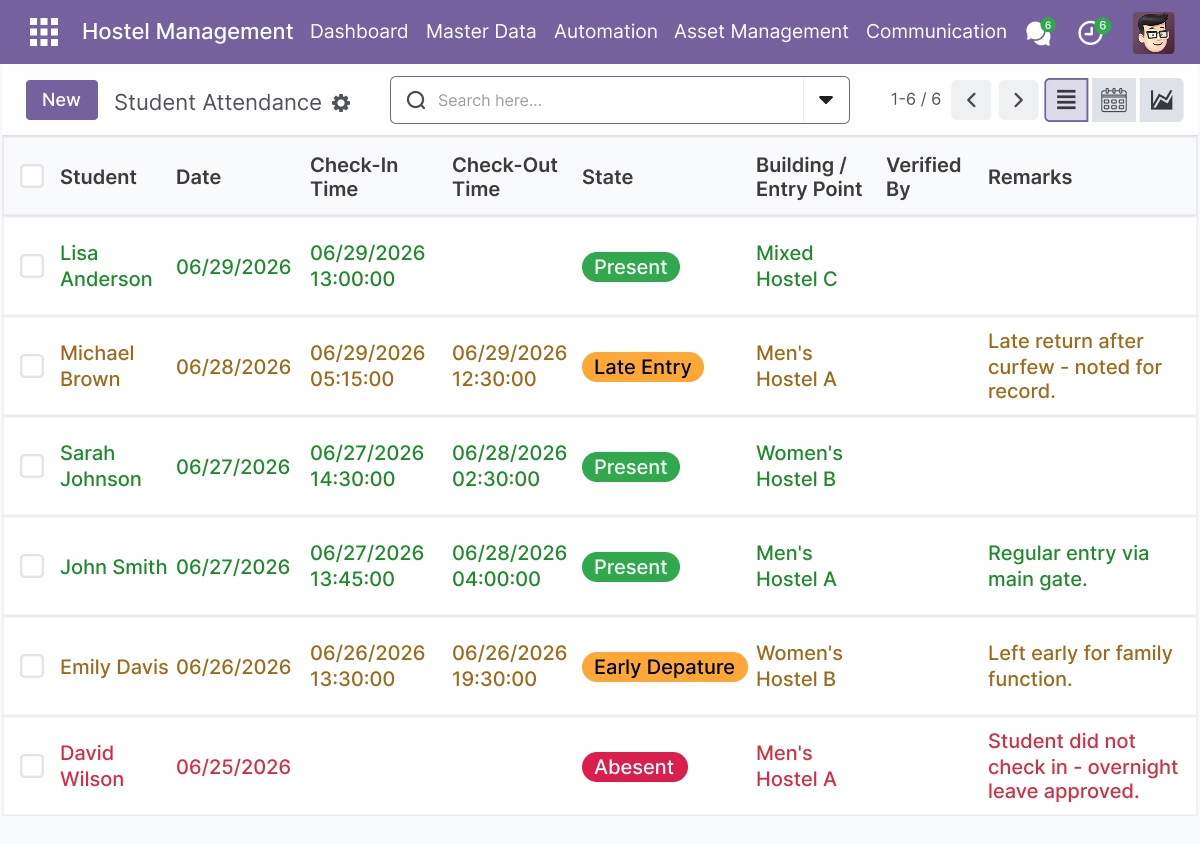Open the John Smith student name
The width and height of the screenshot is (1200, 844).
(113, 567)
